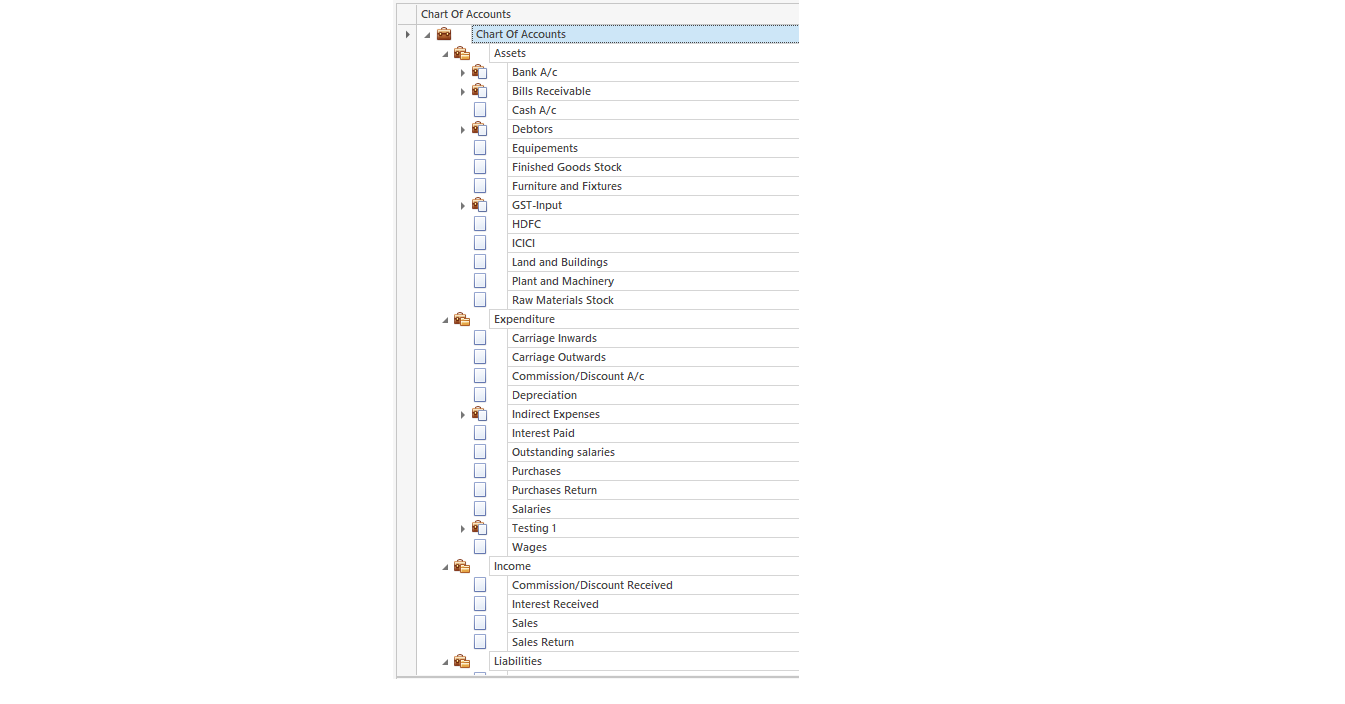This screenshot has width=1345, height=704.
Task: Select the Sales Return ledger
Action: point(542,642)
